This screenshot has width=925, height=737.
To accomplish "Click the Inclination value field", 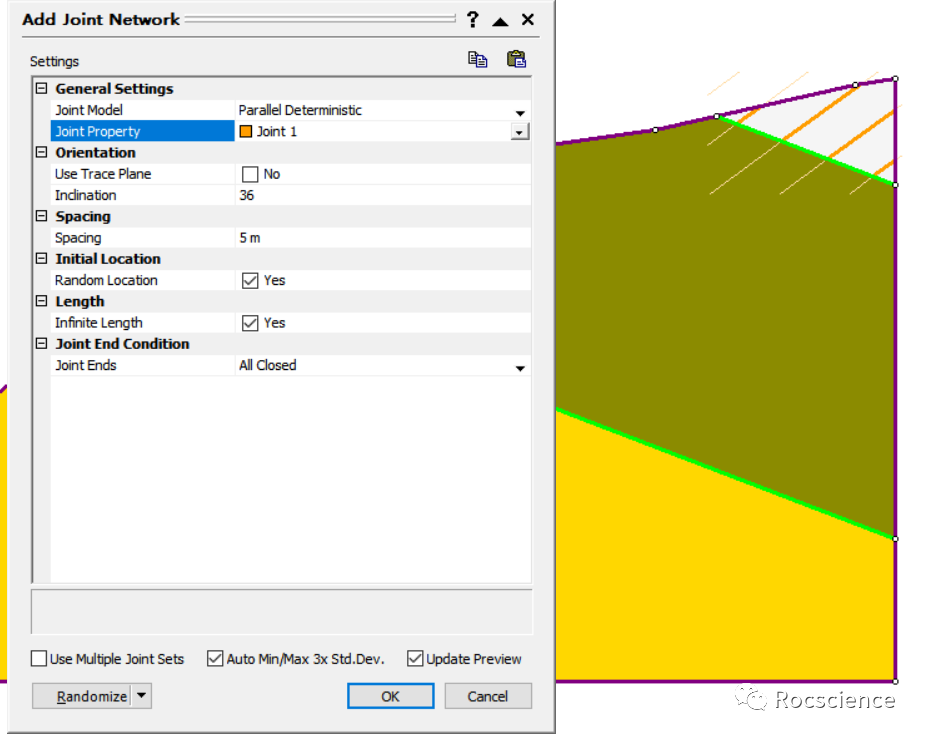I will point(380,195).
